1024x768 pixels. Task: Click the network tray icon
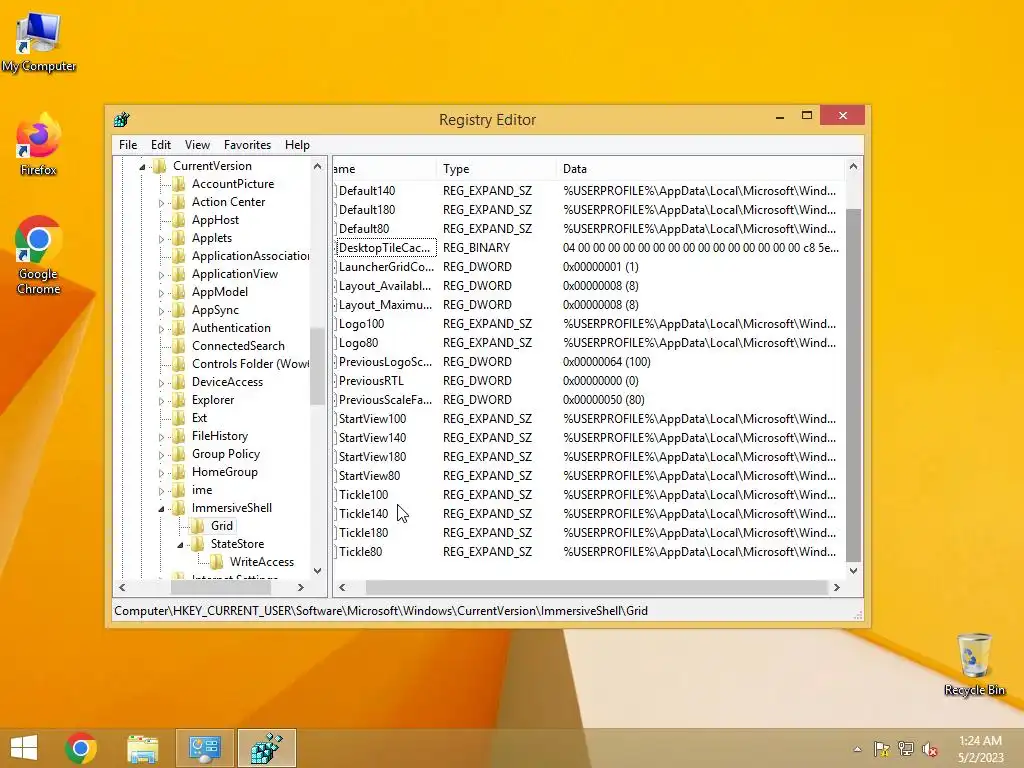click(x=905, y=749)
